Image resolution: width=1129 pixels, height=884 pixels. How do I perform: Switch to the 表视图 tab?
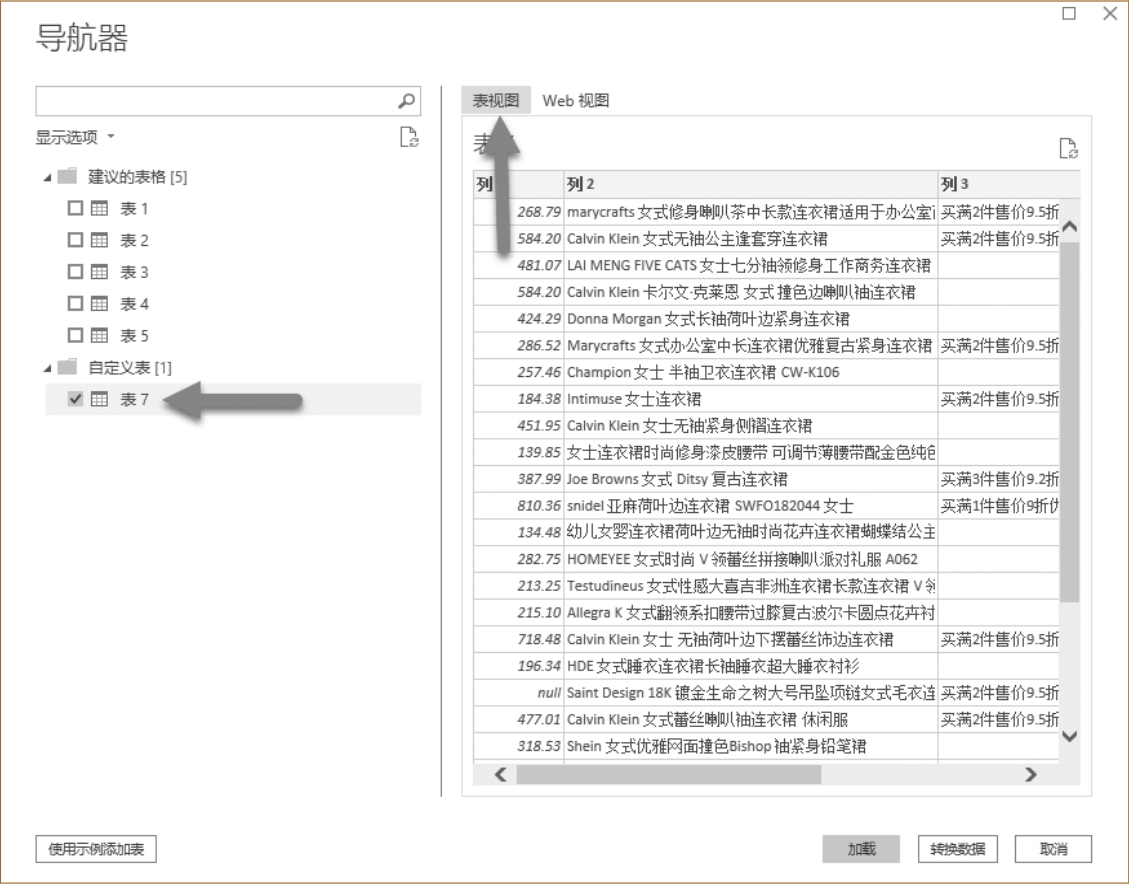click(x=495, y=100)
